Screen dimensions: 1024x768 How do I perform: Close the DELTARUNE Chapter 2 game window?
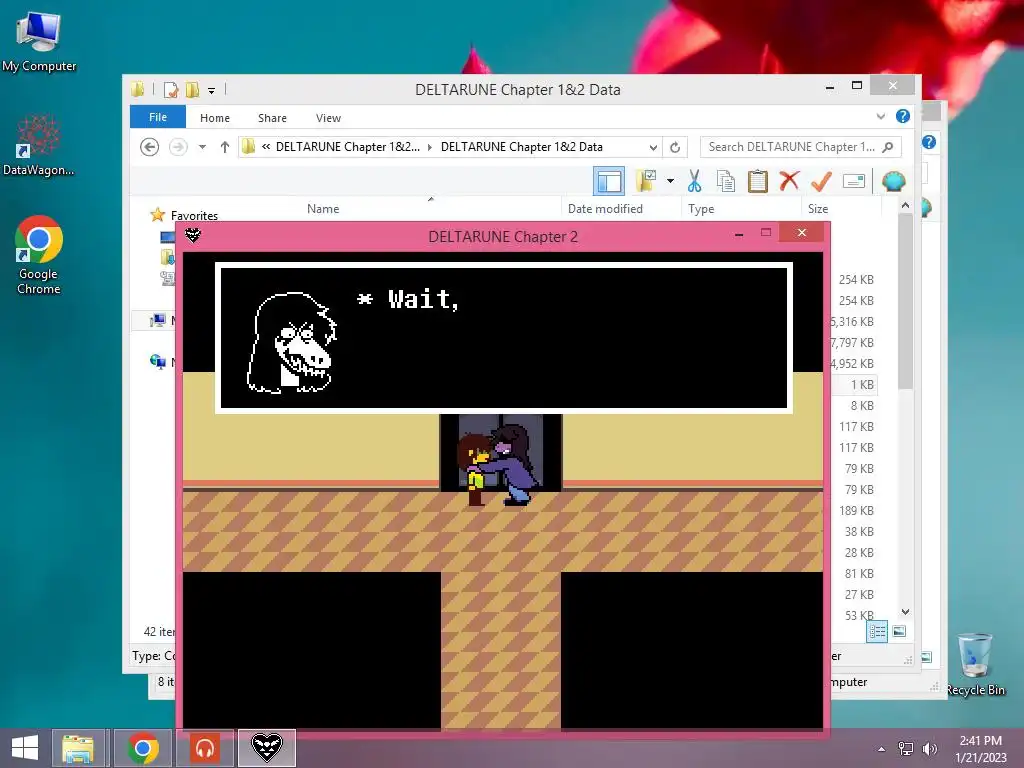pyautogui.click(x=802, y=232)
